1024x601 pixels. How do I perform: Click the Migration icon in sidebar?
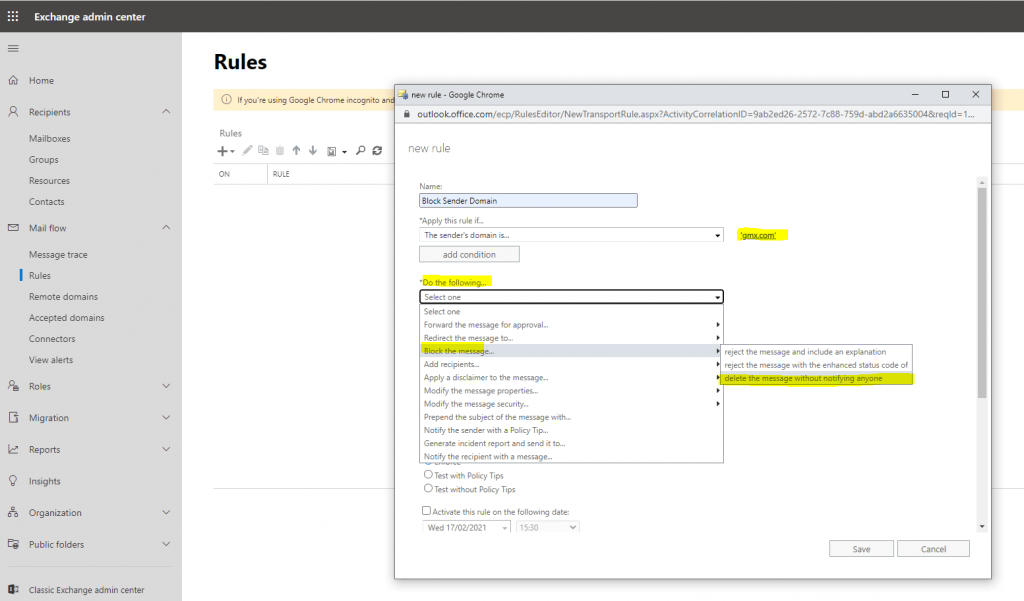pyautogui.click(x=13, y=417)
